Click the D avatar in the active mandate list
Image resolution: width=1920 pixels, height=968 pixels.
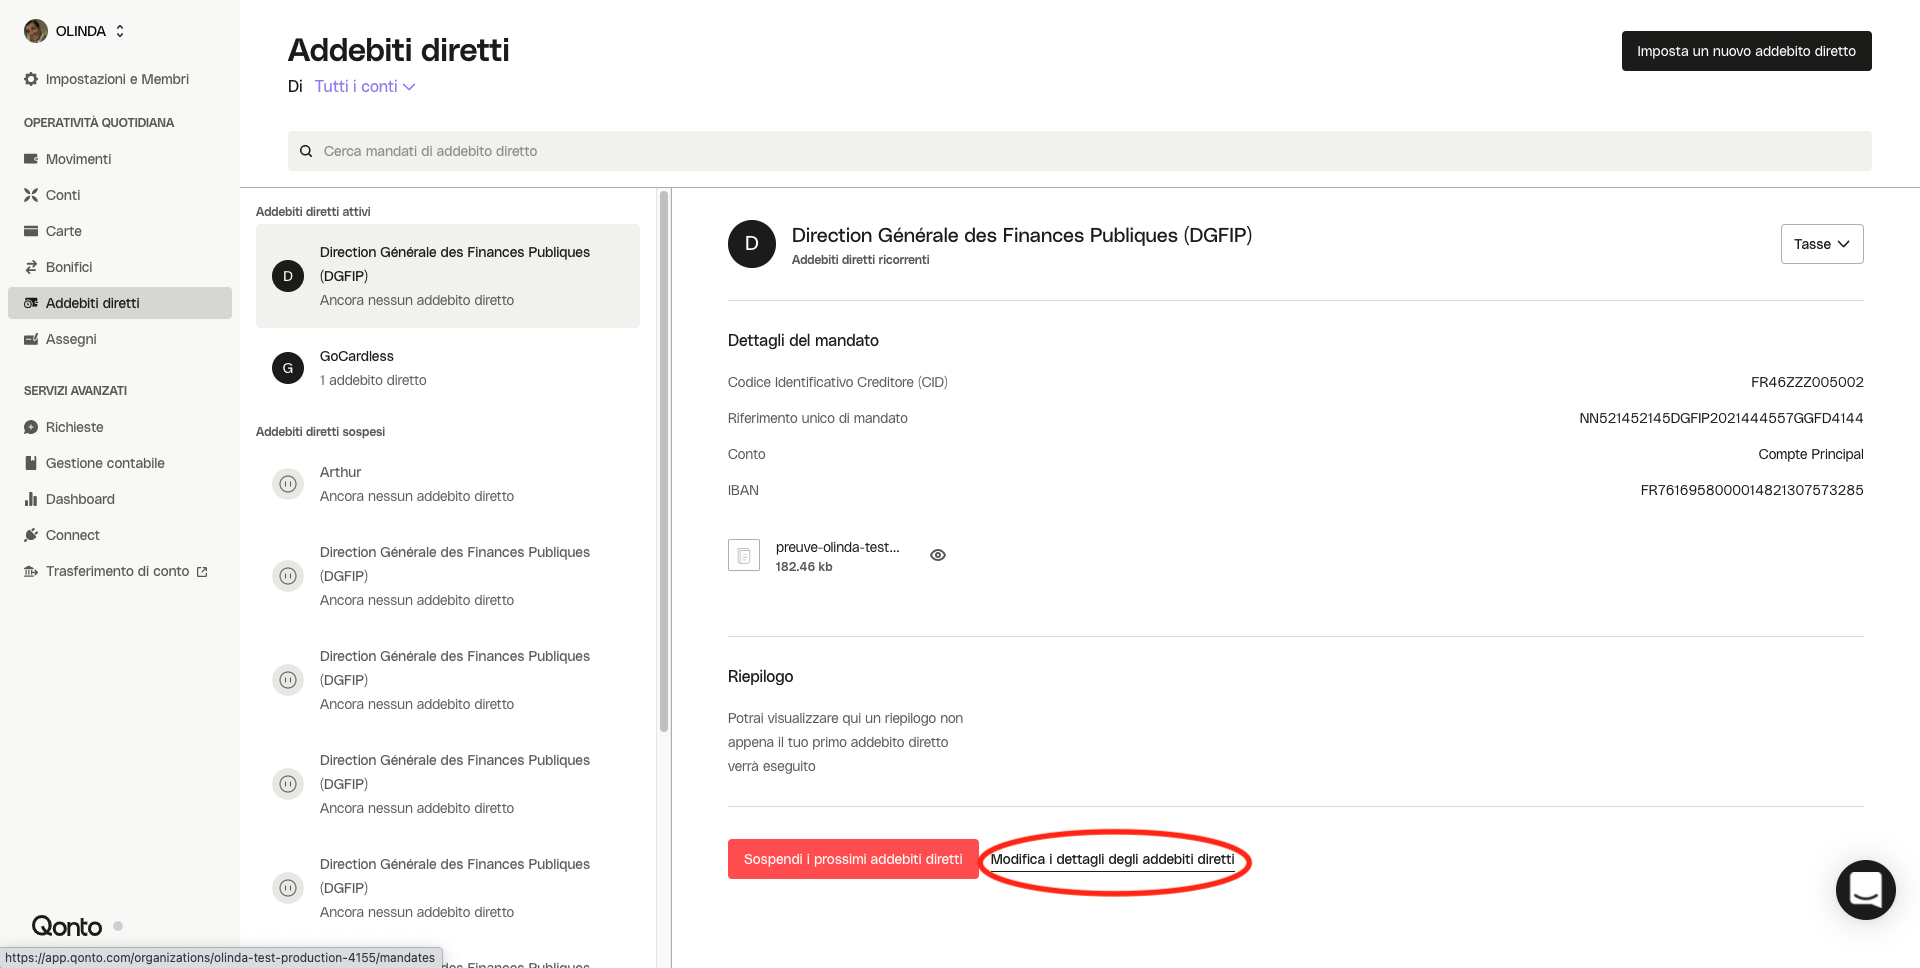(x=288, y=276)
